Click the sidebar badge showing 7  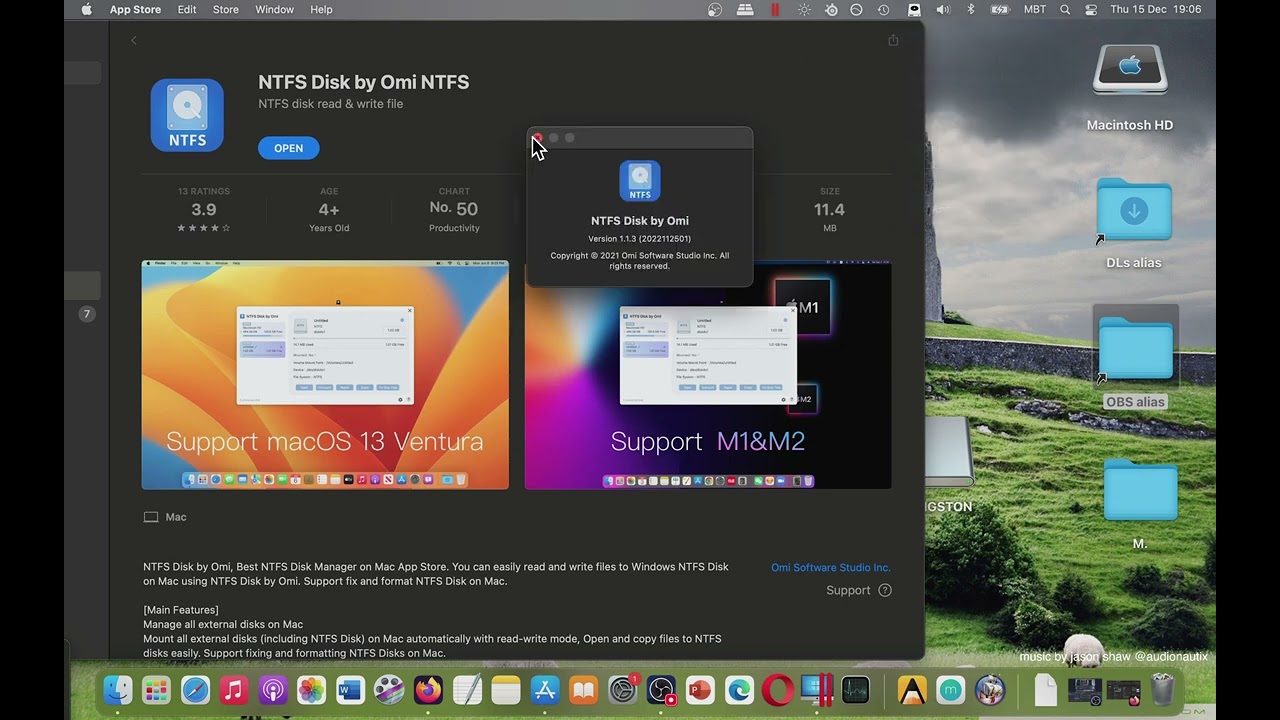86,314
